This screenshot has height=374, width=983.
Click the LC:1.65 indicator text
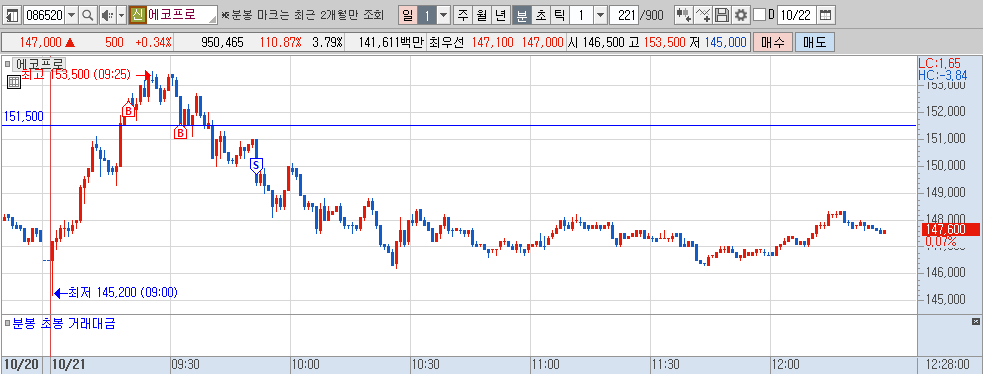[939, 63]
